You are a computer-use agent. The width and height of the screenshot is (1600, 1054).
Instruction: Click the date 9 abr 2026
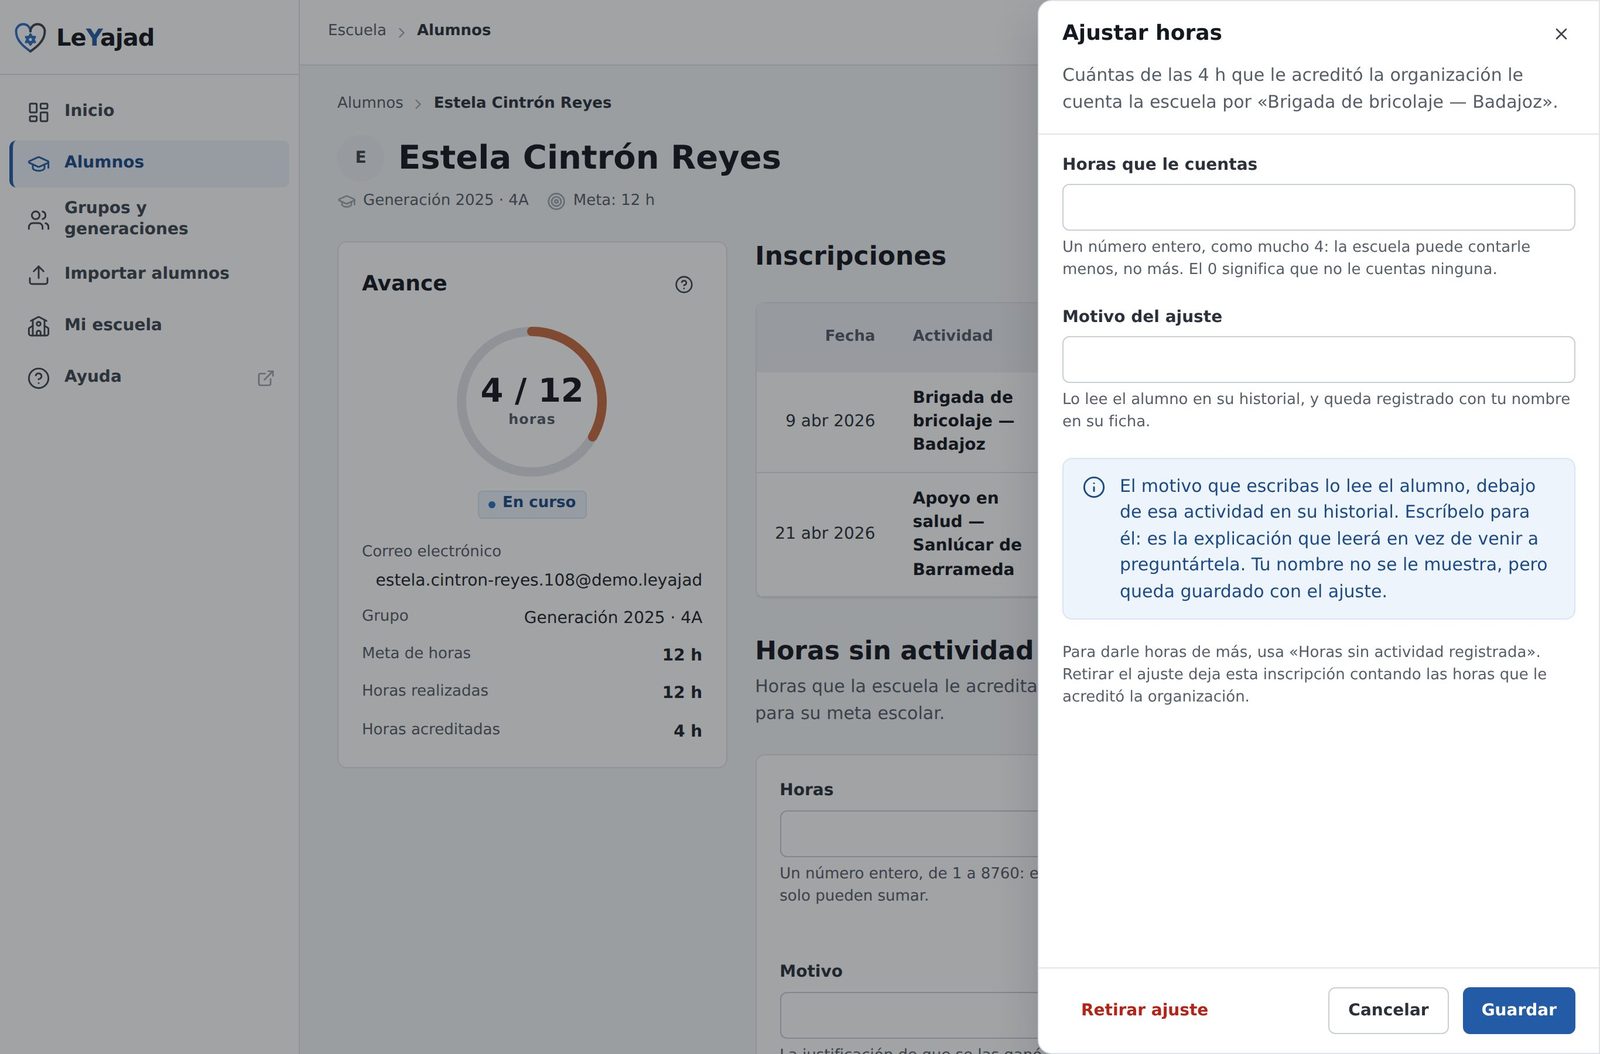pos(830,421)
